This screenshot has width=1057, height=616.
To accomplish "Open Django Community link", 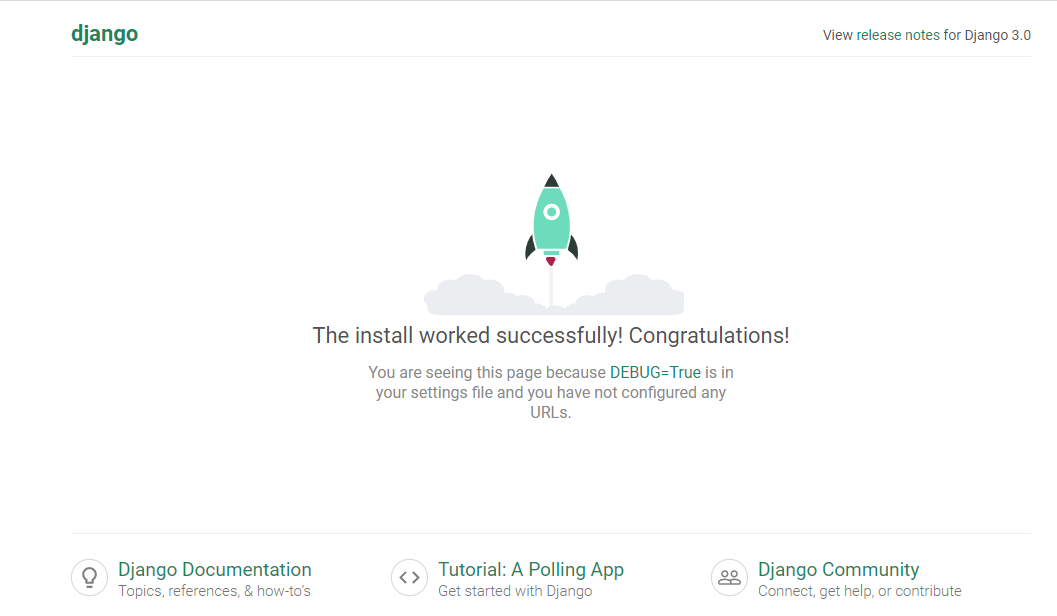I will click(839, 569).
